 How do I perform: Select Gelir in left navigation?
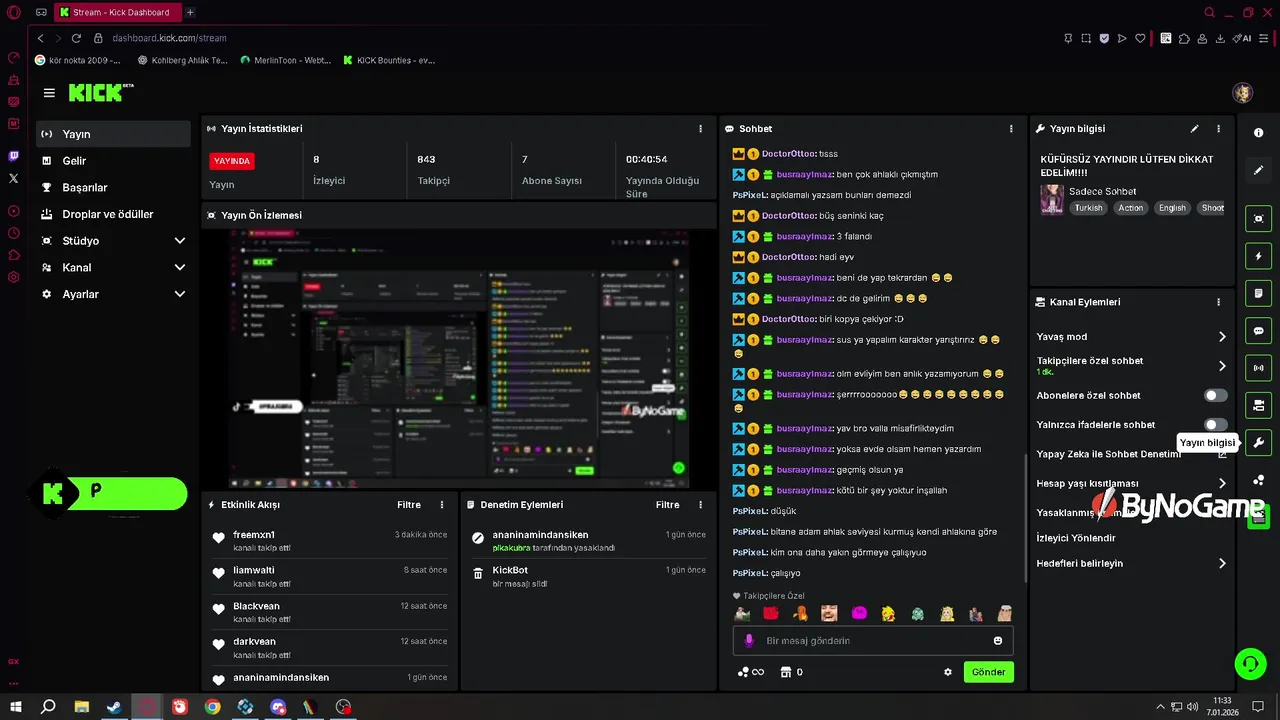tap(113, 161)
